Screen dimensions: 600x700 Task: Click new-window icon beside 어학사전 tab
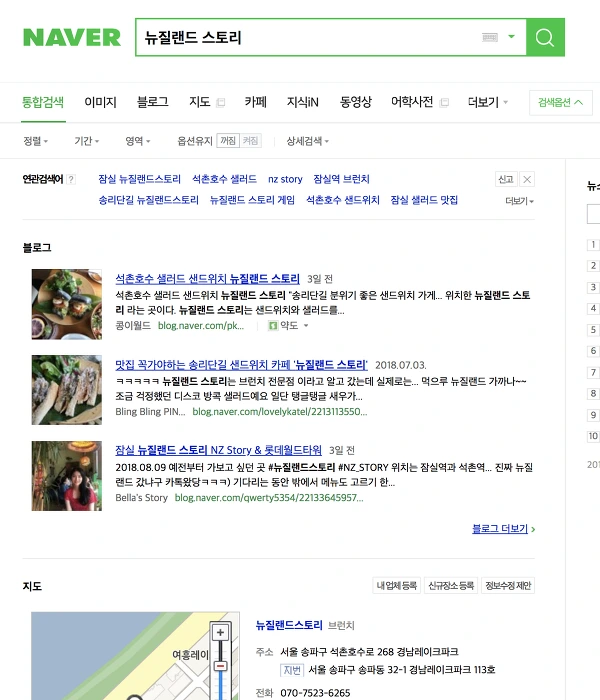click(x=444, y=103)
